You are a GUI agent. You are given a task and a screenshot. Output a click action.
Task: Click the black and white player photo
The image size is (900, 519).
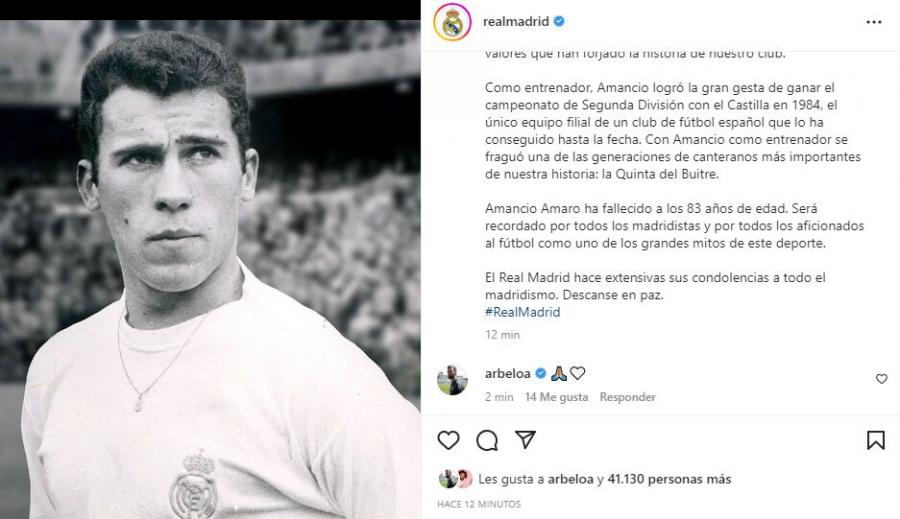pyautogui.click(x=210, y=269)
